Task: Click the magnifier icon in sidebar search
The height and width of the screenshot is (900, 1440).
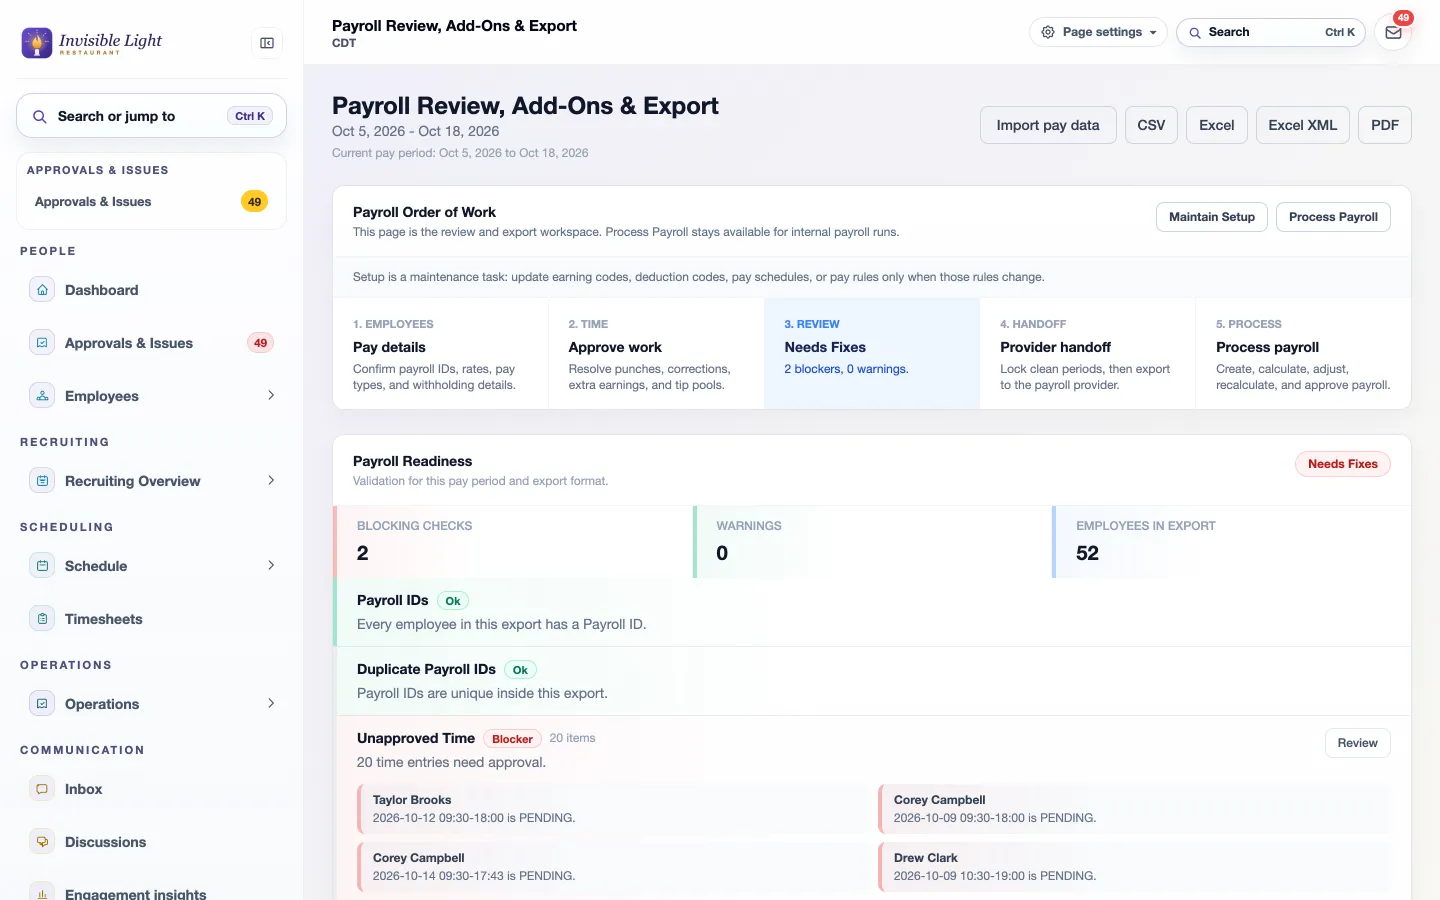Action: 40,117
